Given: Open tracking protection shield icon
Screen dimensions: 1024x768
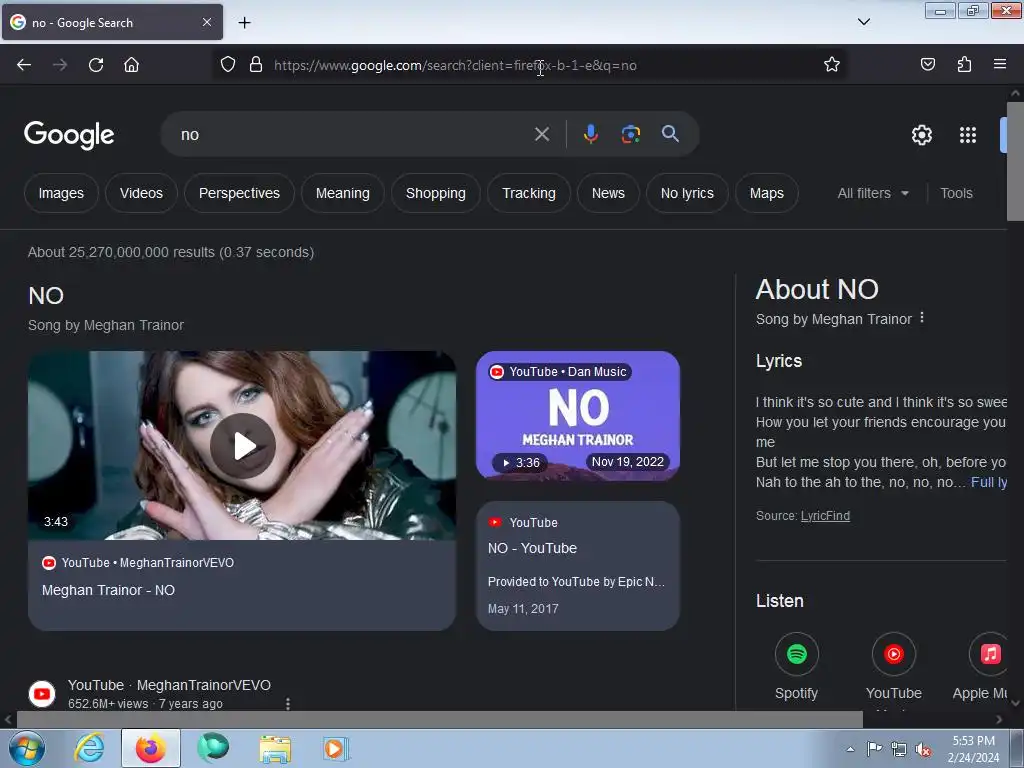Looking at the screenshot, I should 227,65.
